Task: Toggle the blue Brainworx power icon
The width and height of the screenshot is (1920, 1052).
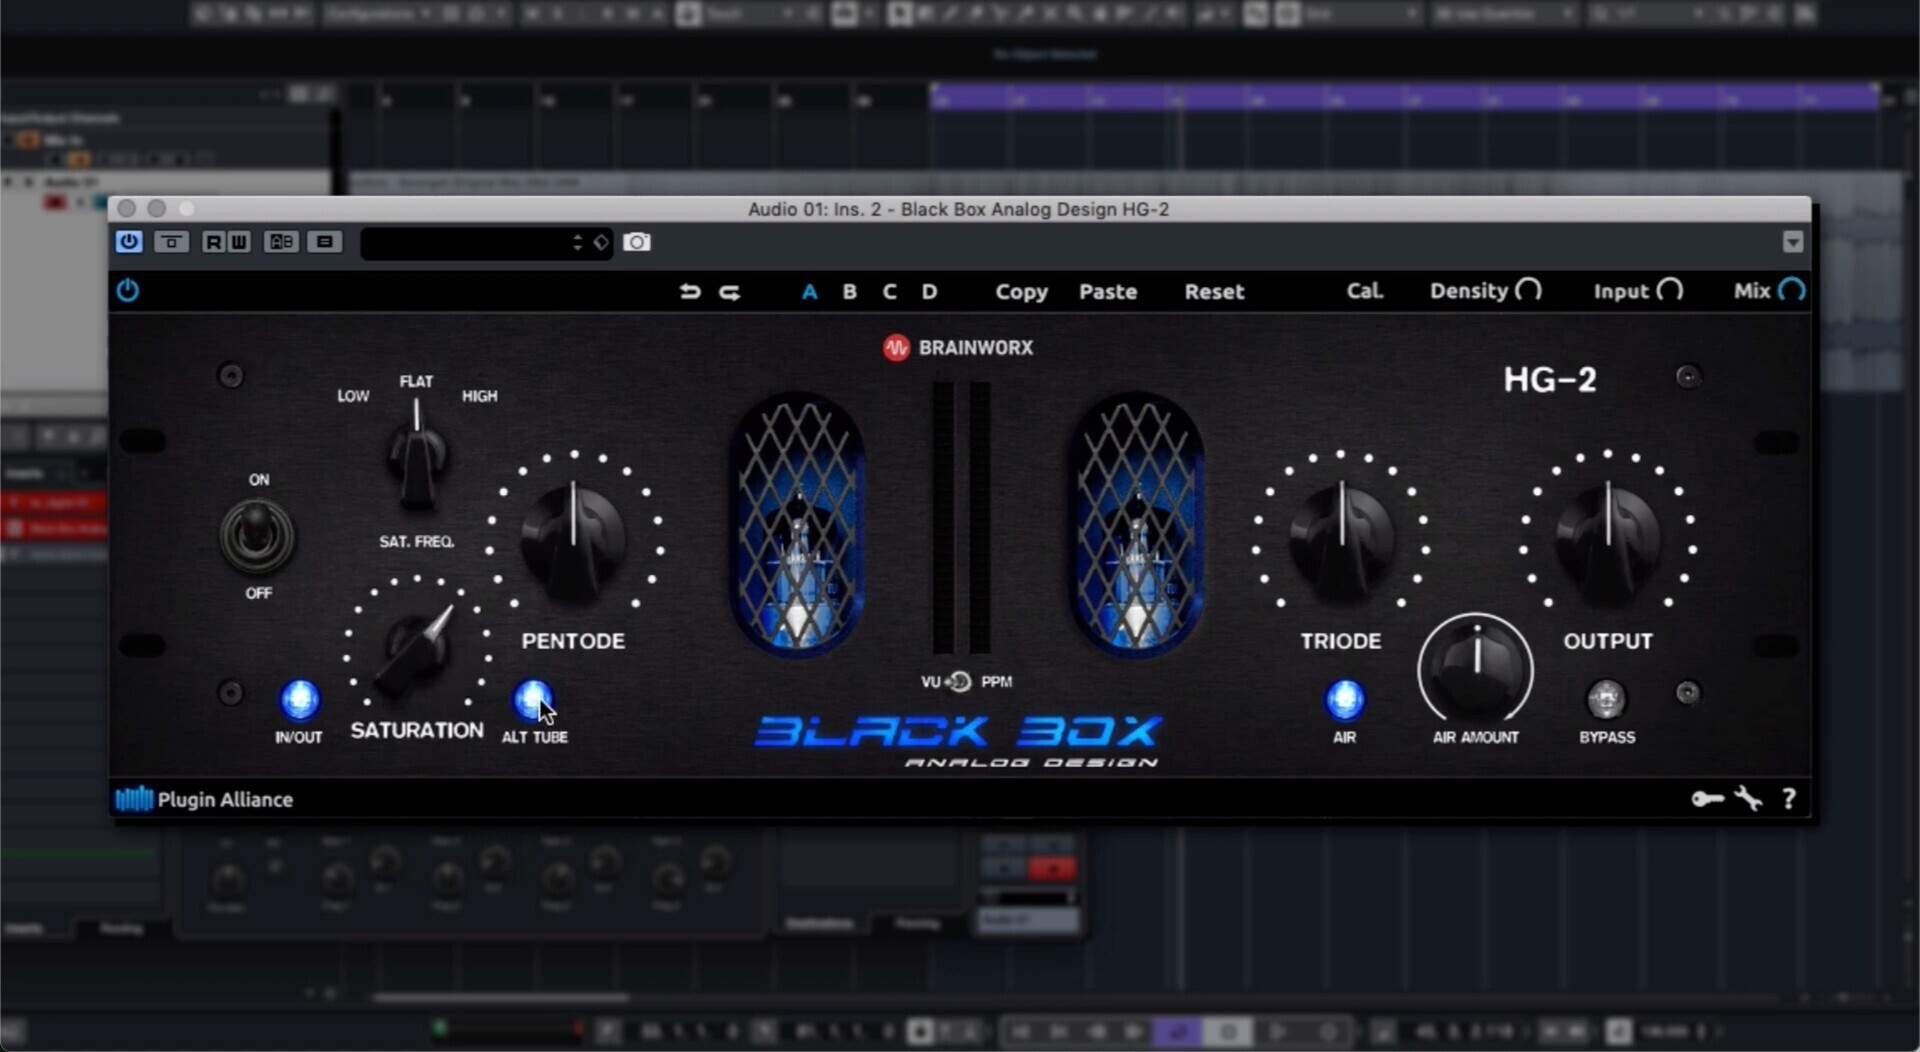Action: (128, 291)
